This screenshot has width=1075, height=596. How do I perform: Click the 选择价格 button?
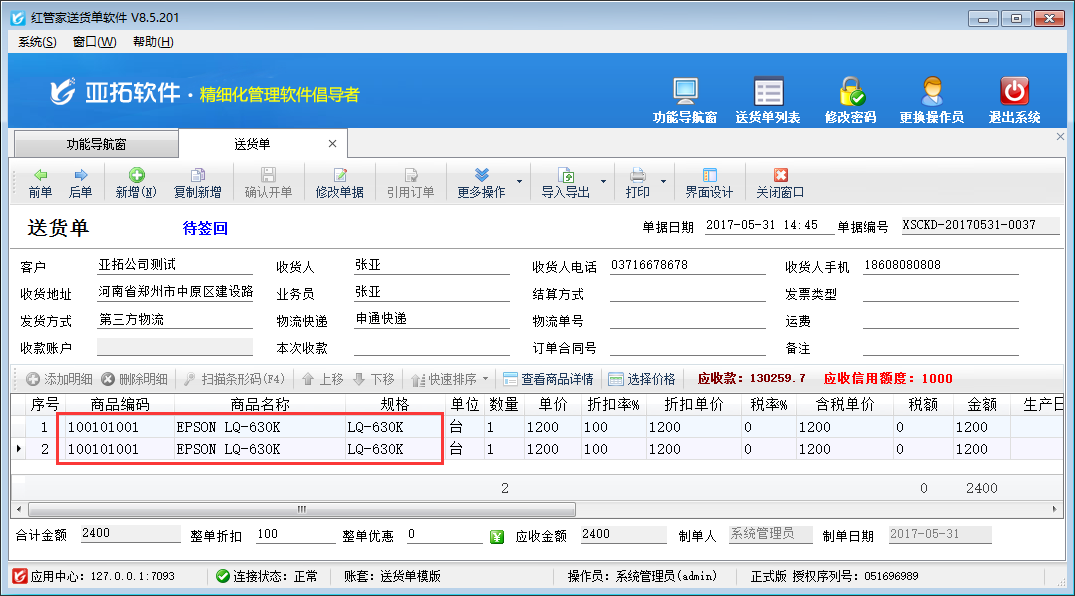641,379
